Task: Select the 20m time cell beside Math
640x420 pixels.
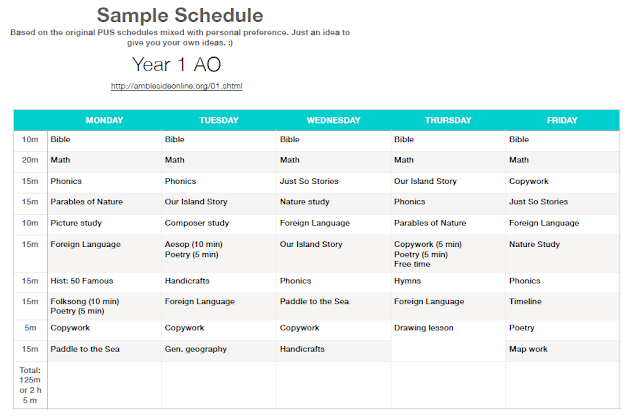Action: [30, 160]
